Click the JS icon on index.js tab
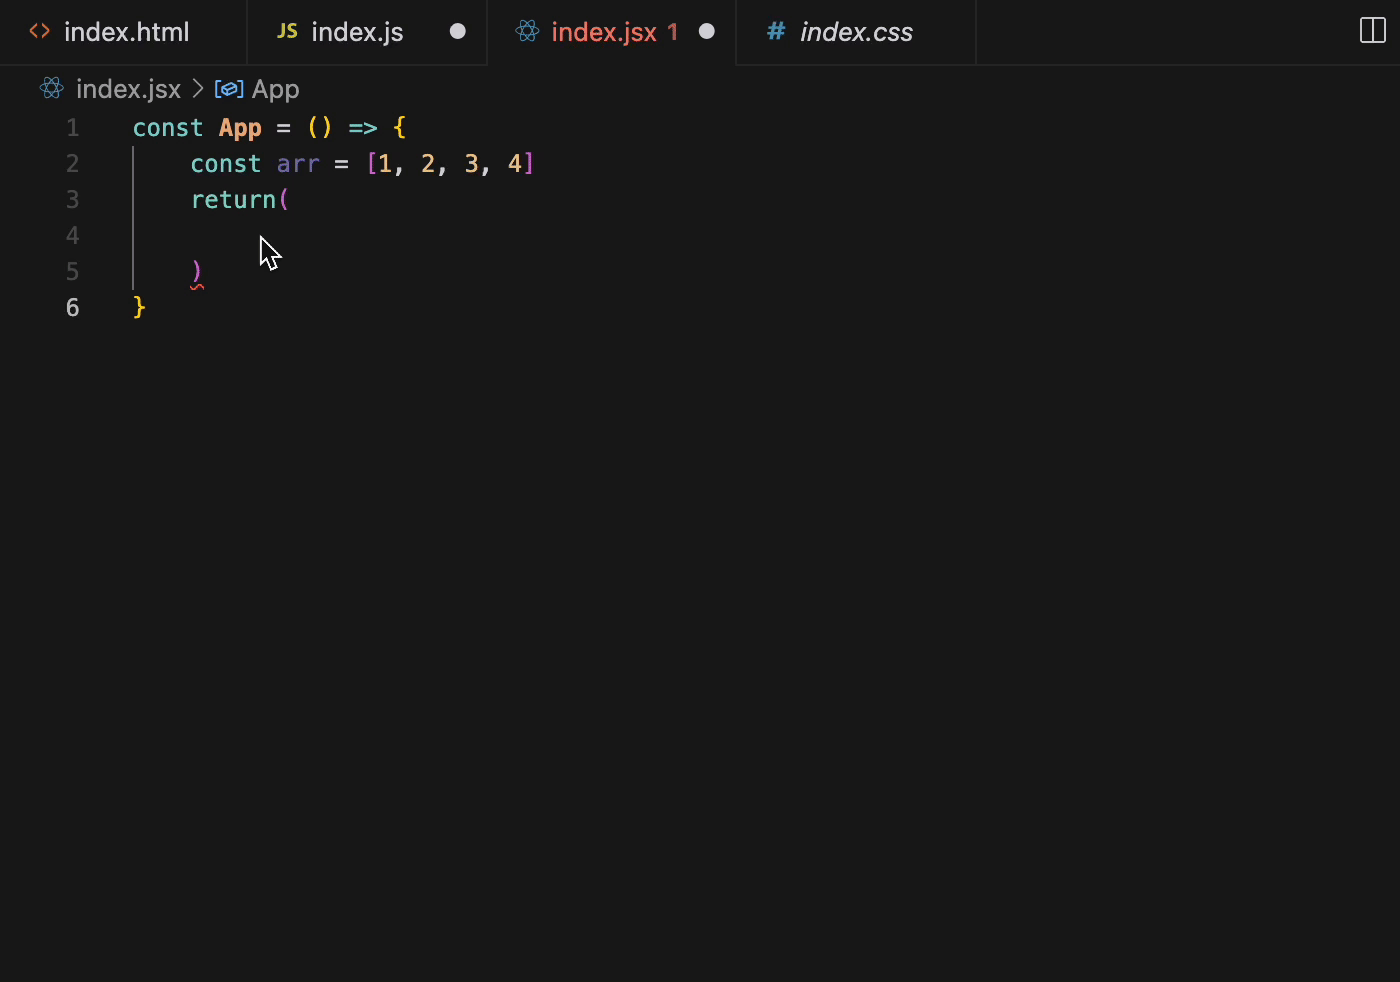This screenshot has height=982, width=1400. pos(287,31)
